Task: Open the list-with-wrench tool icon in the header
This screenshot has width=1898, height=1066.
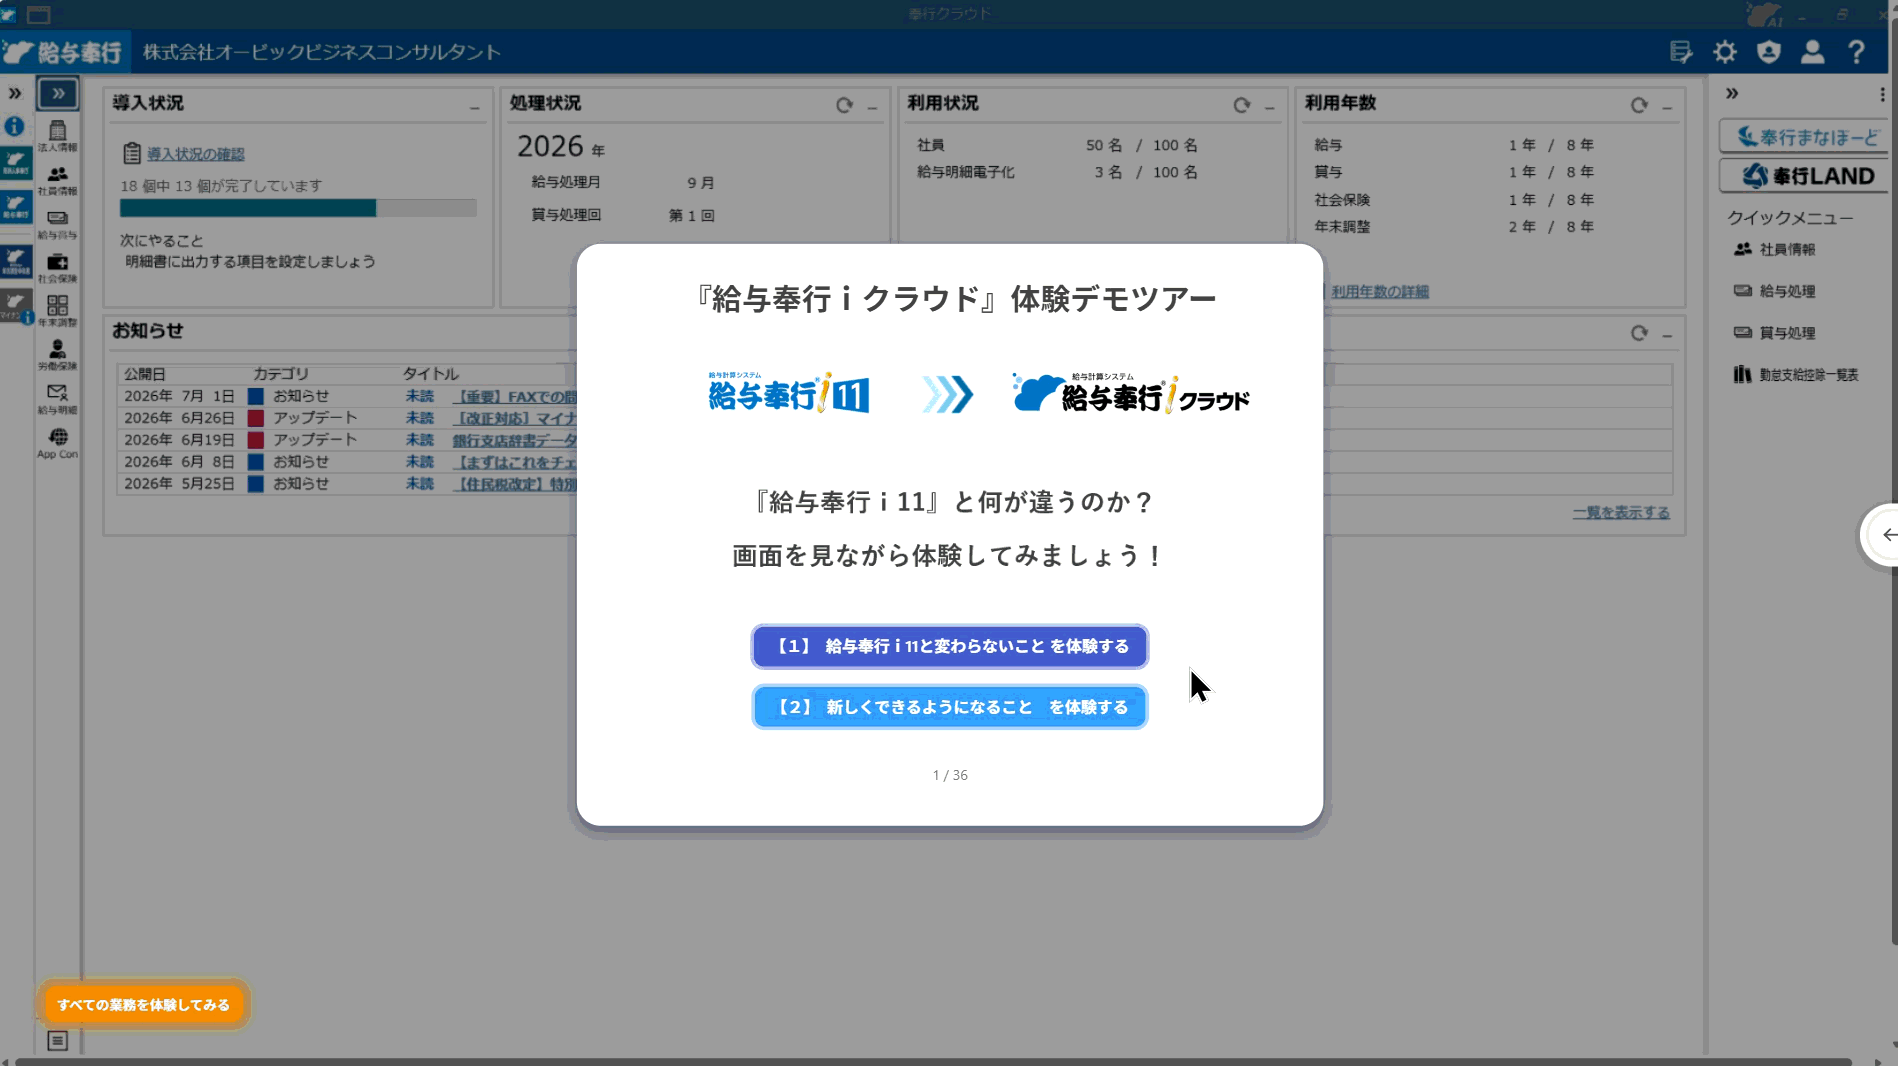Action: click(x=1681, y=52)
